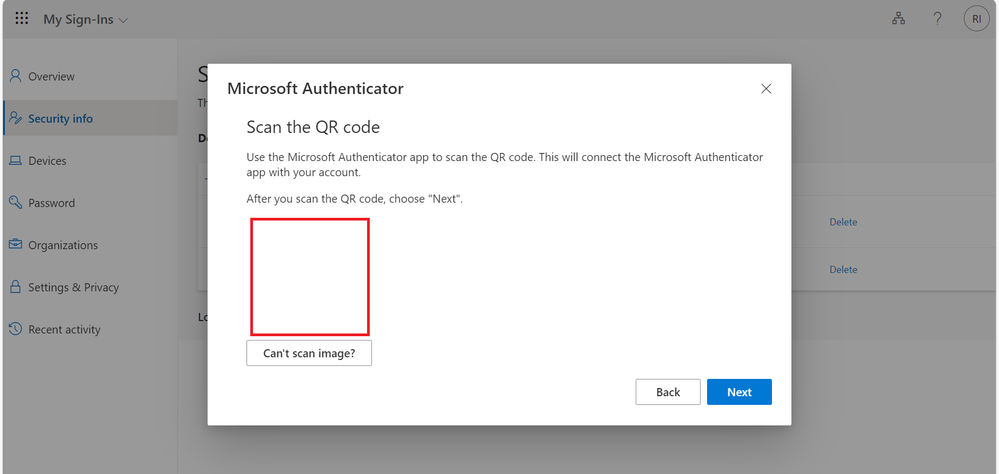Go Back in the Authenticator dialog
Image resolution: width=999 pixels, height=474 pixels.
(668, 392)
